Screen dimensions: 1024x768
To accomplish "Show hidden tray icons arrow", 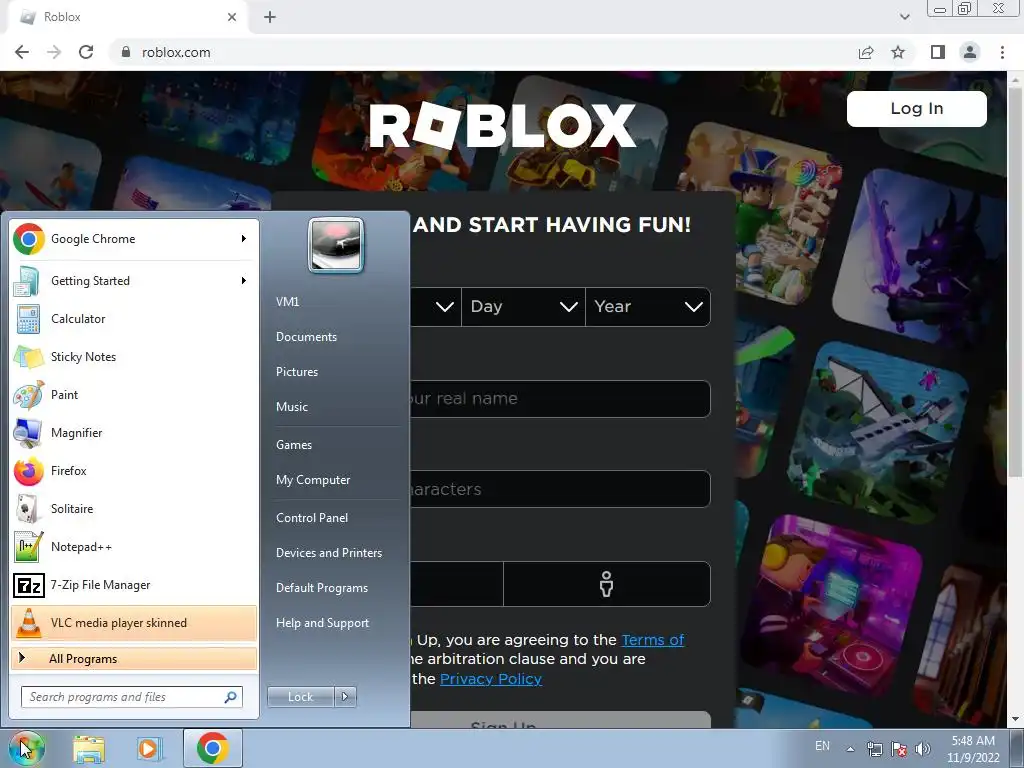I will click(850, 750).
